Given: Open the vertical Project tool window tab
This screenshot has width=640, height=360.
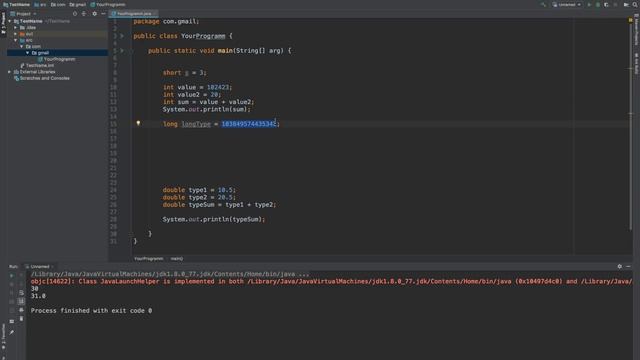Looking at the screenshot, I should click(3, 24).
